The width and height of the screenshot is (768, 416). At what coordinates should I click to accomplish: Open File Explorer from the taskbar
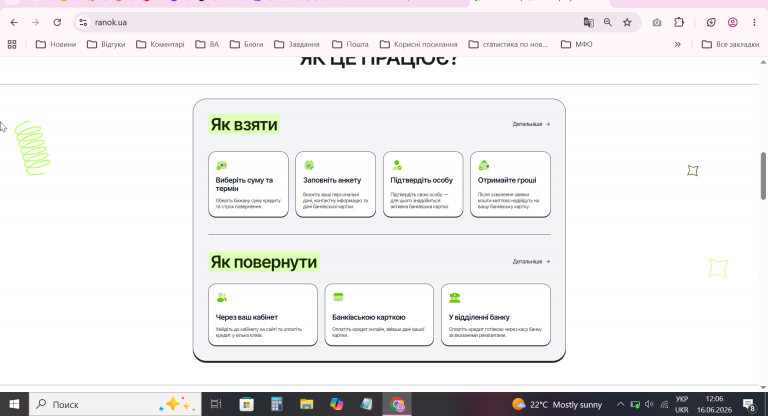click(x=307, y=404)
